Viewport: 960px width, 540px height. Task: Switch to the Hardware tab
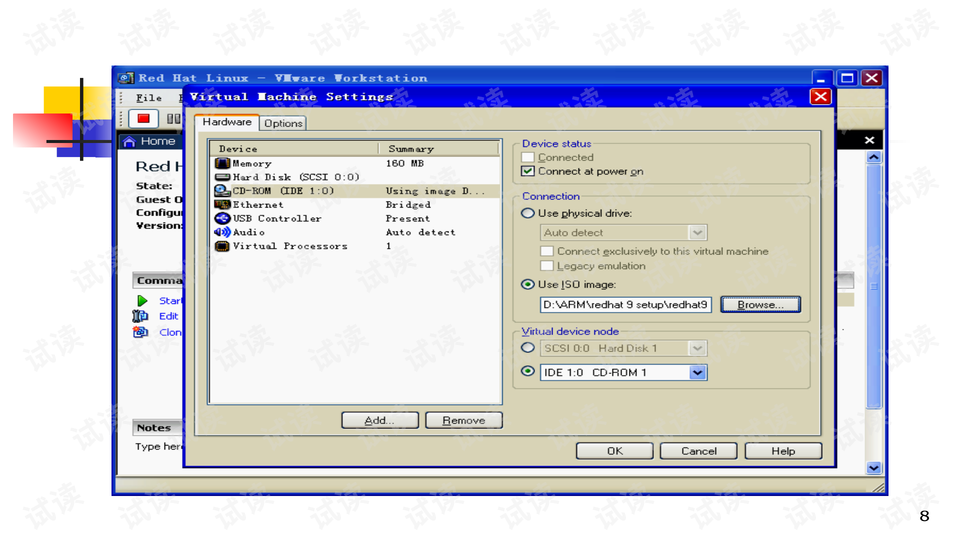pos(227,122)
